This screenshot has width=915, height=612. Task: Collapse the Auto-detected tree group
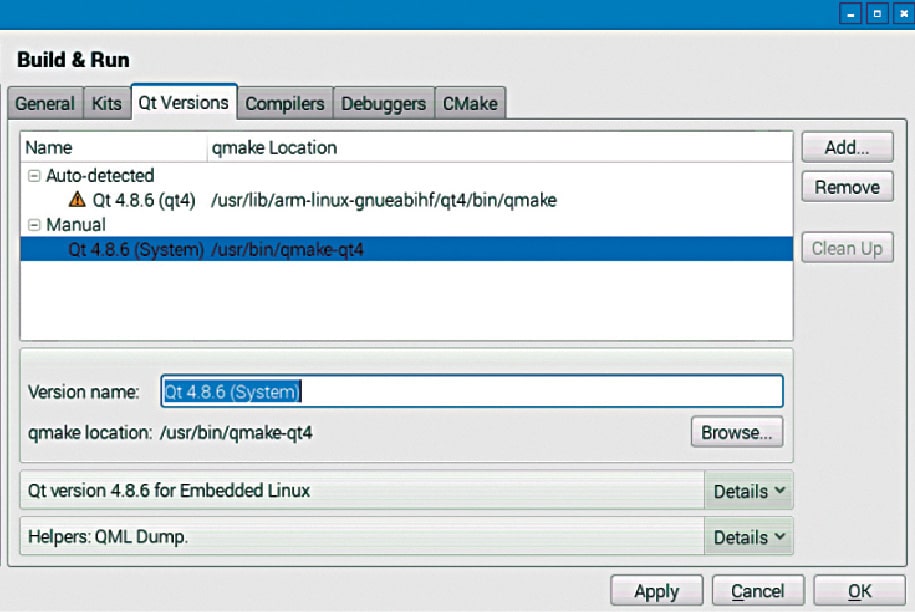tap(34, 176)
